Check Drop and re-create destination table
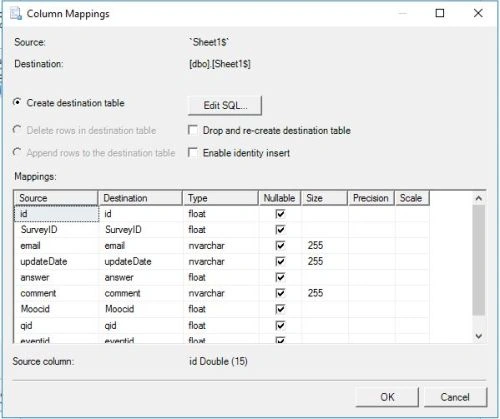The width and height of the screenshot is (500, 419). (x=193, y=130)
